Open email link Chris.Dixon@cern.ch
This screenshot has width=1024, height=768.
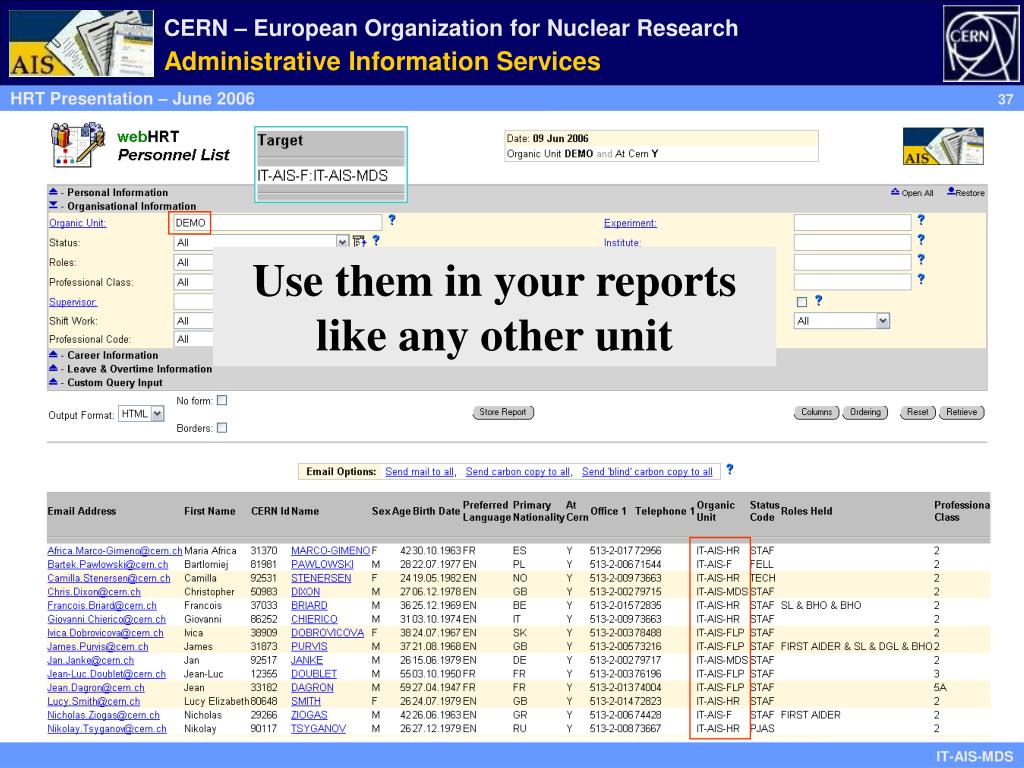click(94, 592)
